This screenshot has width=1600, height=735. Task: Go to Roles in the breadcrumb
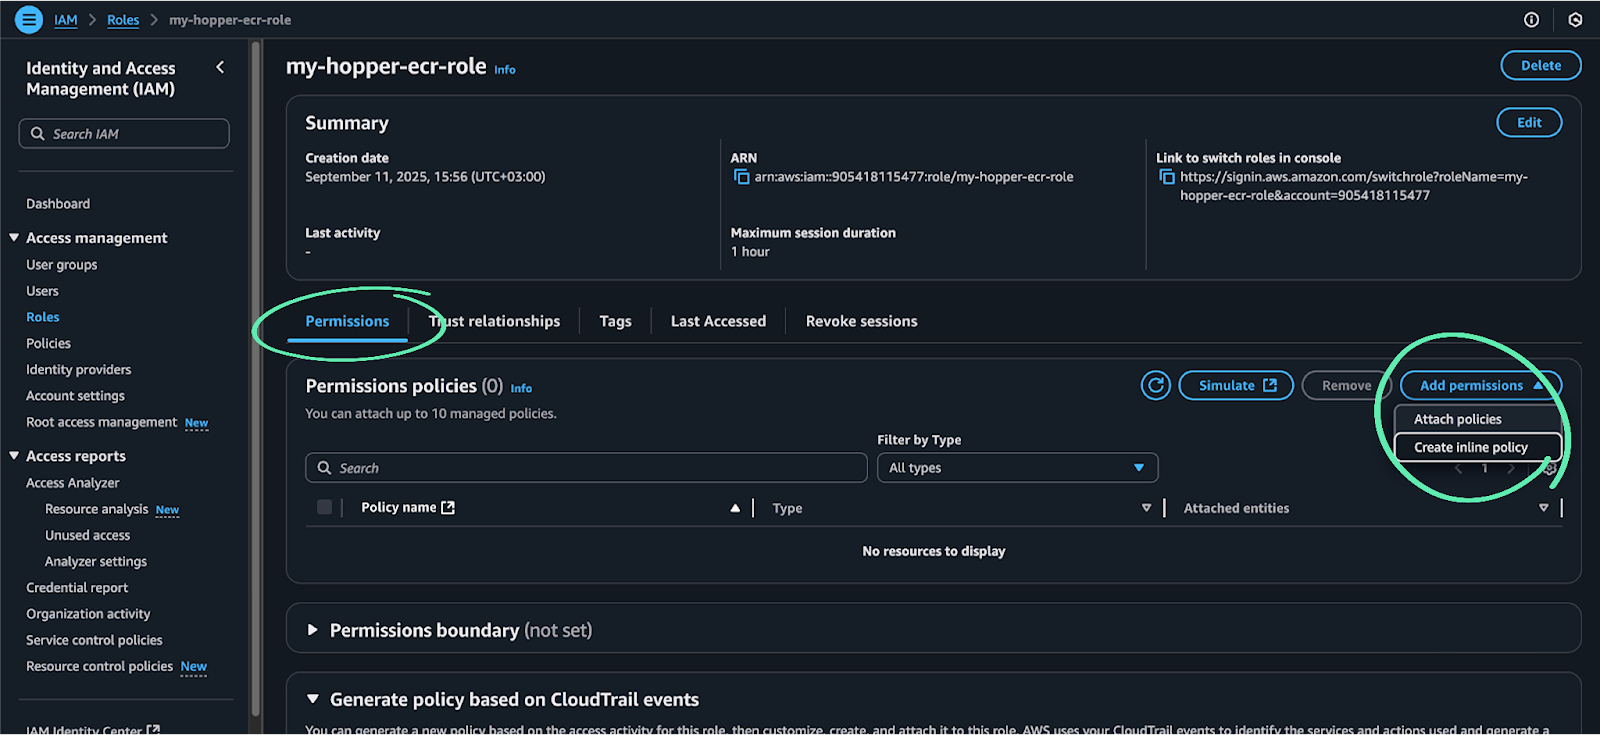point(123,20)
